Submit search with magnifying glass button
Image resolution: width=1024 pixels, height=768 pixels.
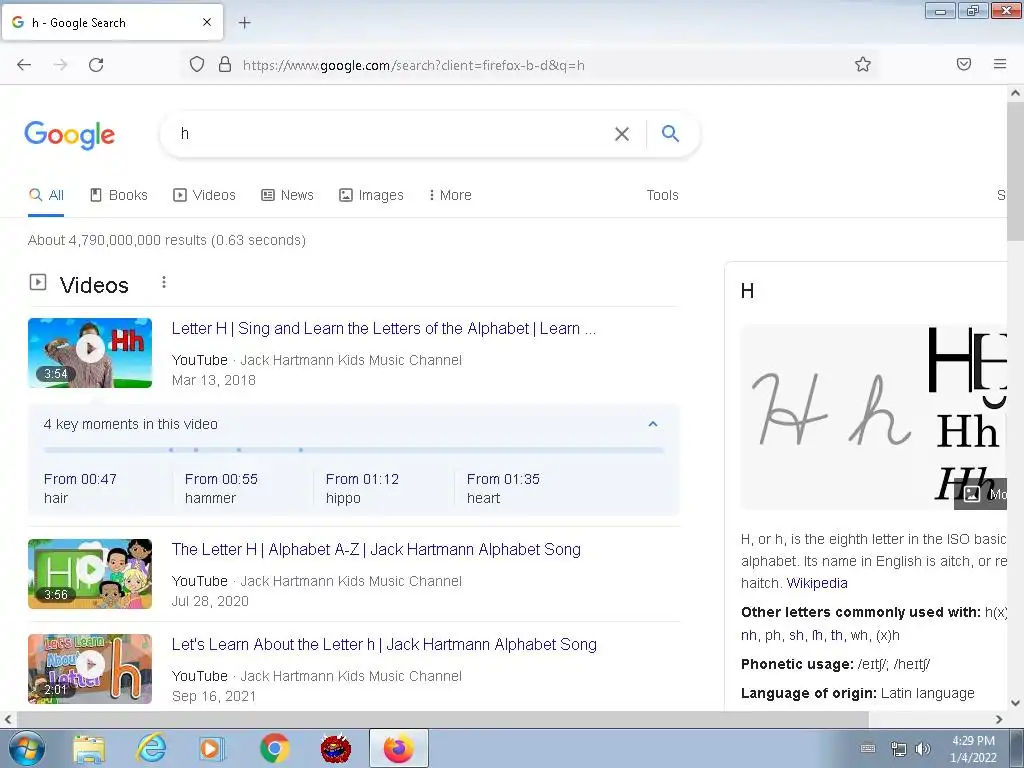click(x=670, y=133)
